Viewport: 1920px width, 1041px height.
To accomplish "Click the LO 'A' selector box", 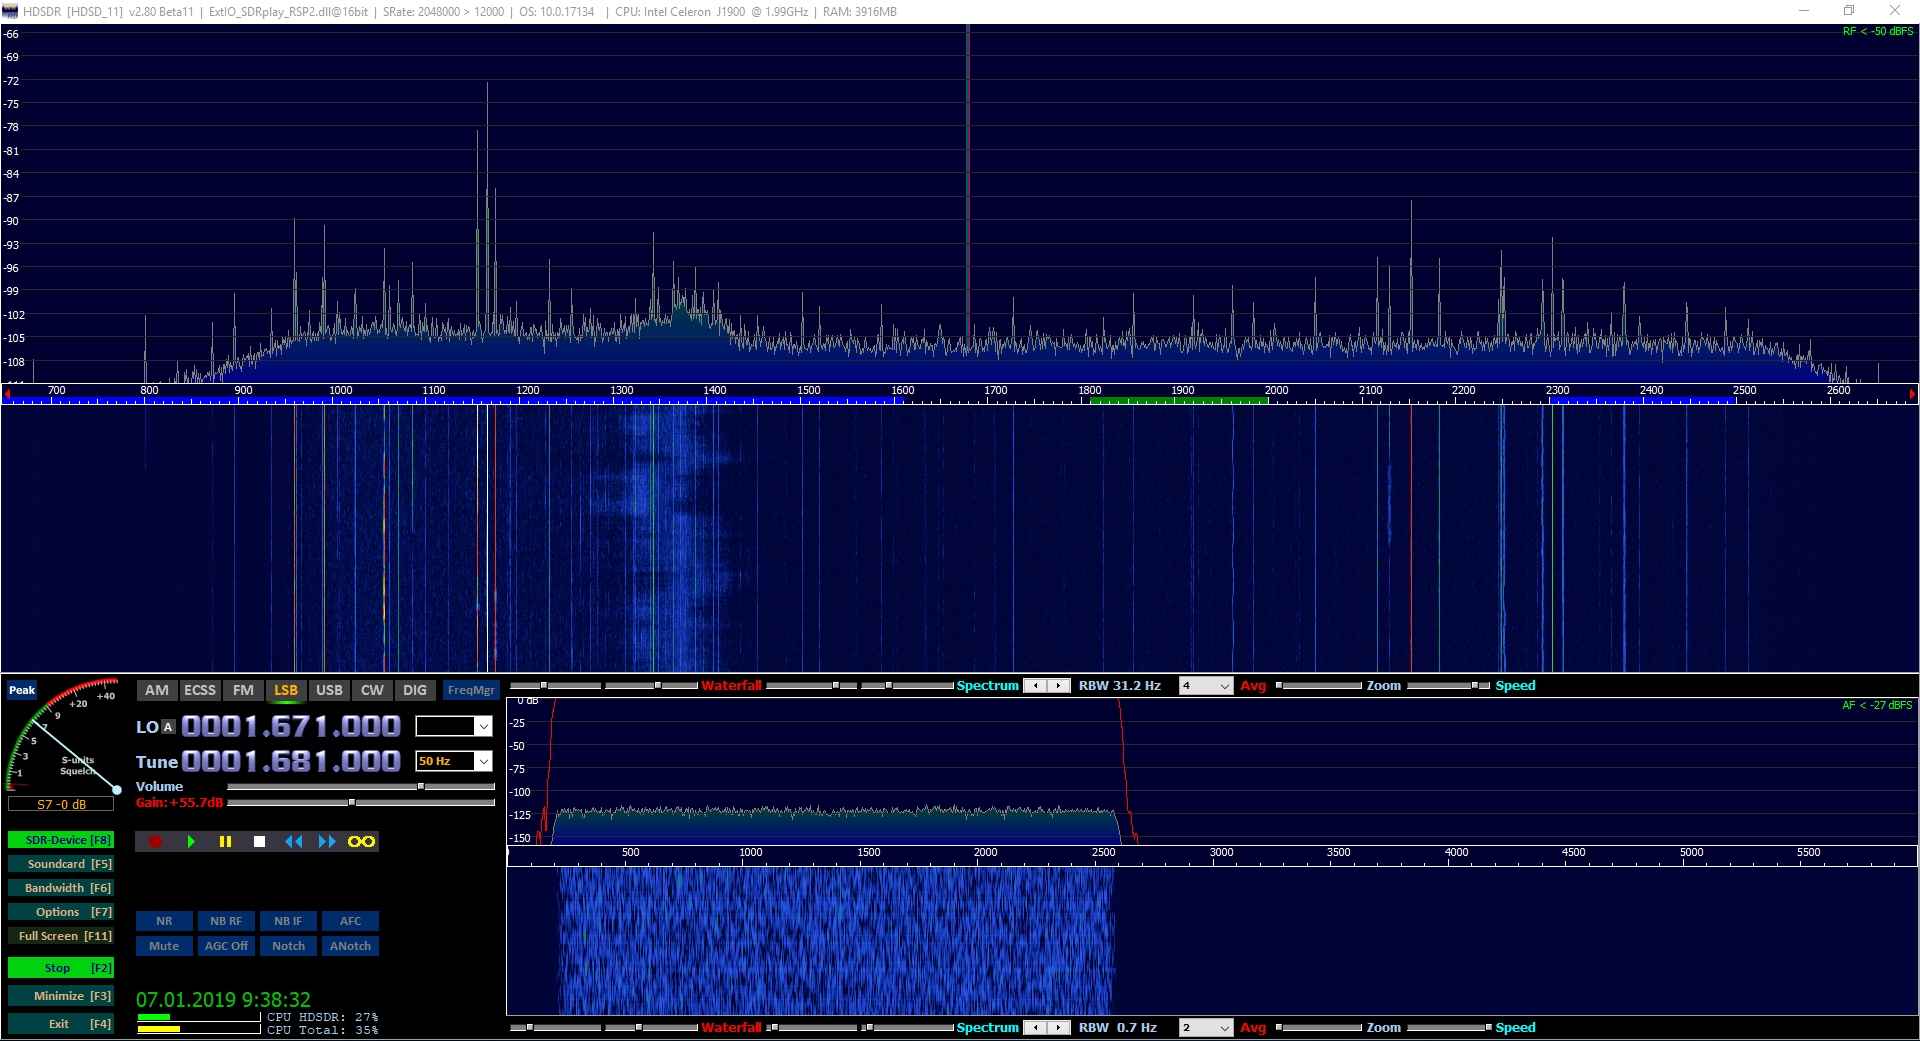I will coord(168,727).
